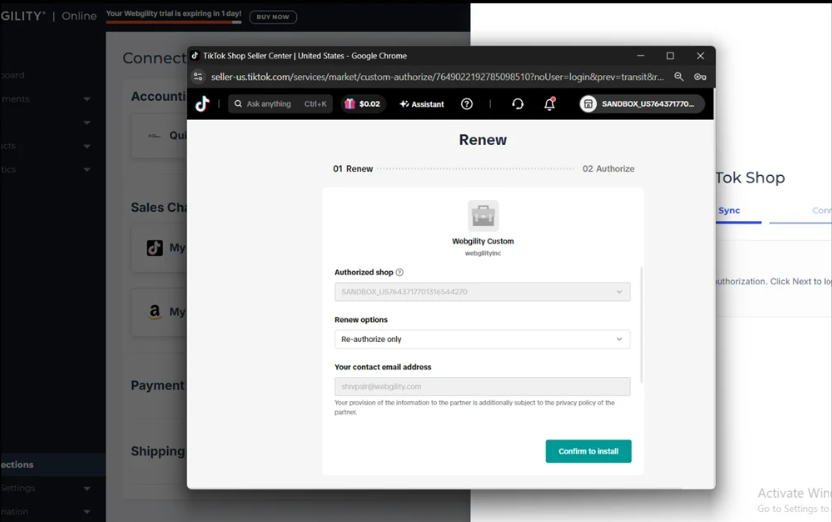The image size is (832, 522).
Task: Select Connections item in Webgility sidebar
Action: [x=53, y=465]
